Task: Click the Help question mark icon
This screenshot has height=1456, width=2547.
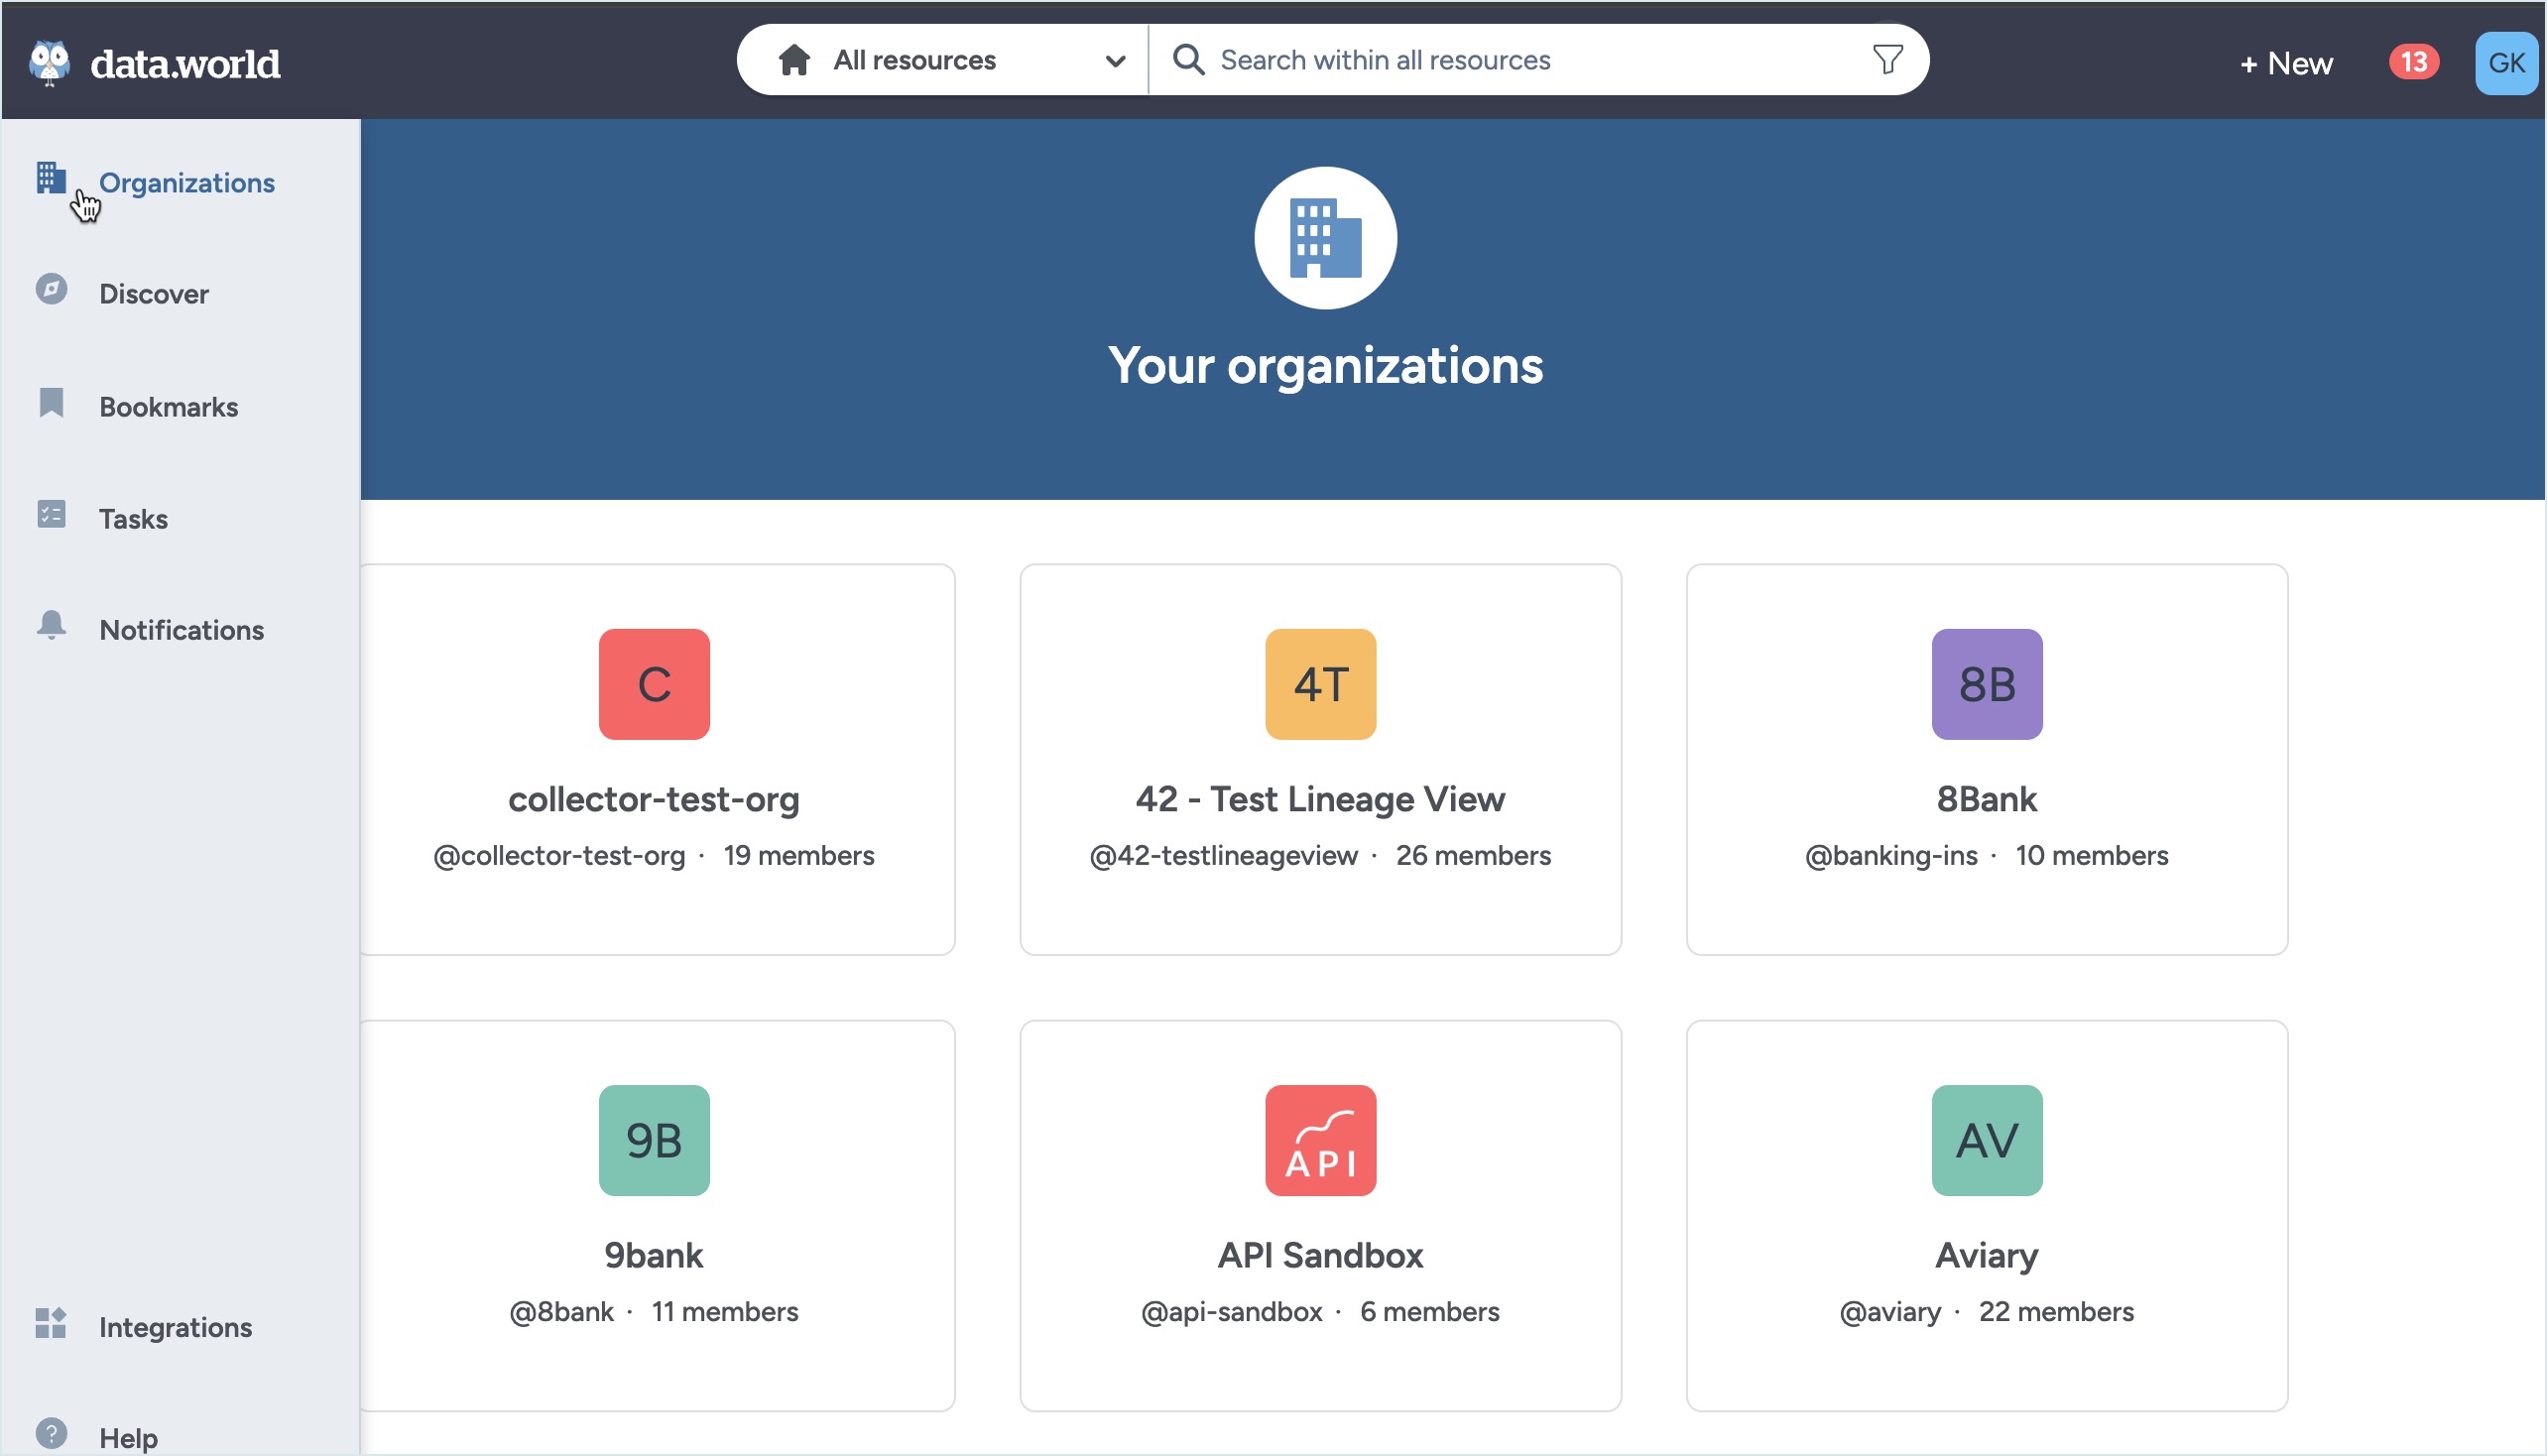Action: tap(51, 1433)
